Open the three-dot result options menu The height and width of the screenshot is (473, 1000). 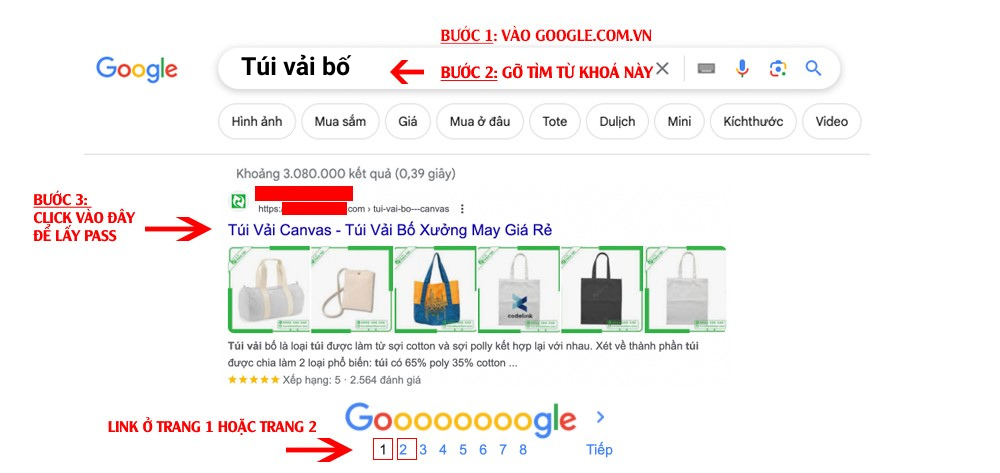[x=462, y=208]
